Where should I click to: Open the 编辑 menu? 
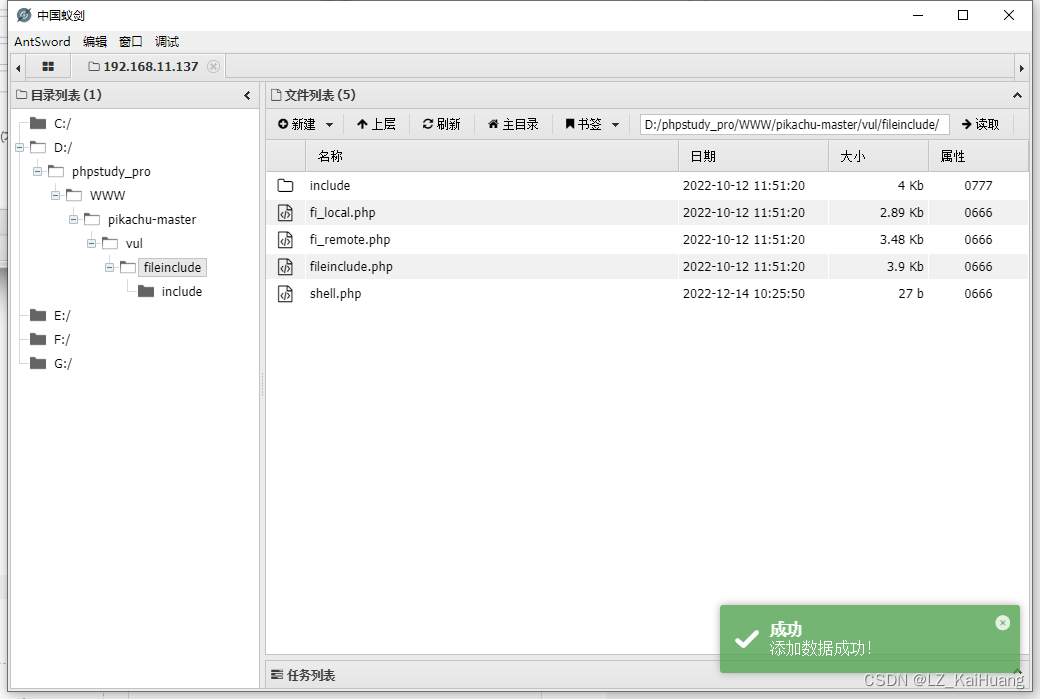[x=95, y=42]
